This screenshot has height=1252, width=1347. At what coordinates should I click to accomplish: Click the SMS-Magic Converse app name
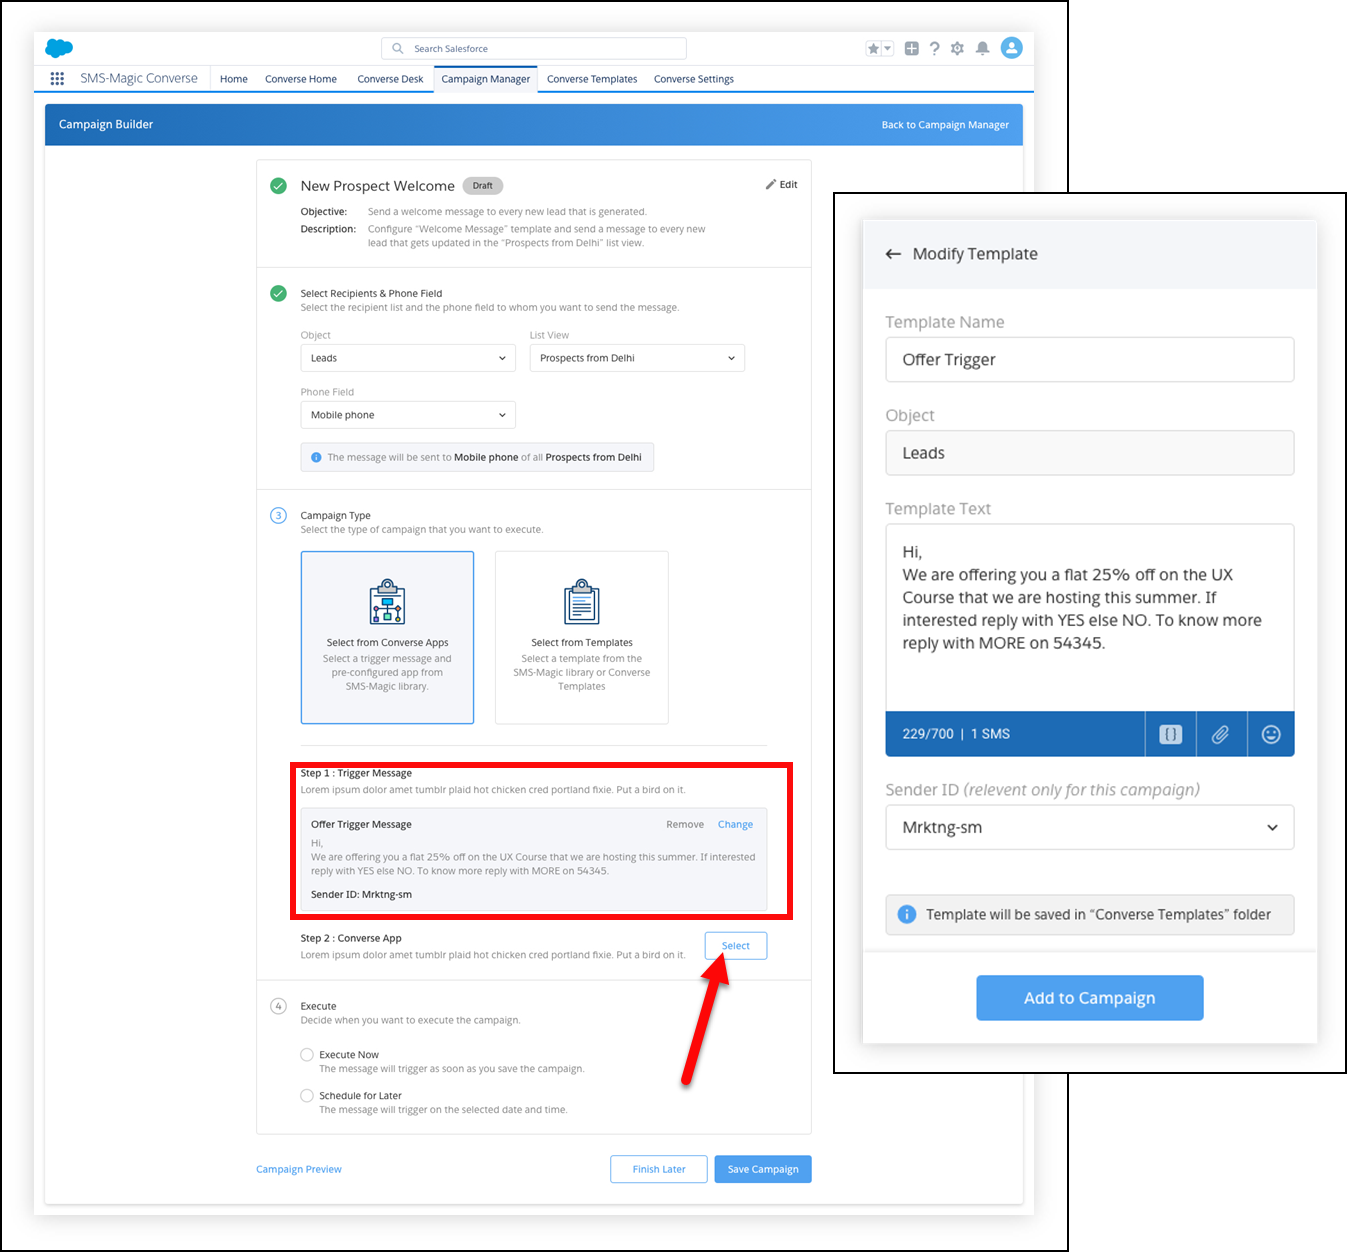(x=139, y=78)
